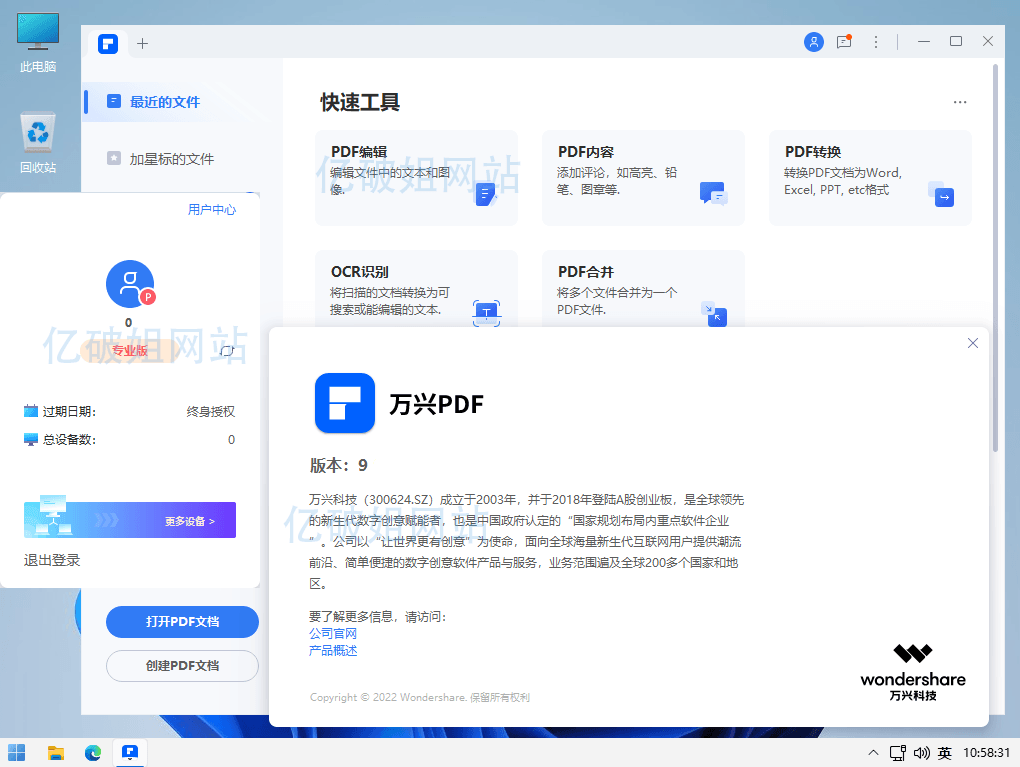
Task: Click the monitor icon next to 总设备数
Action: pos(31,440)
